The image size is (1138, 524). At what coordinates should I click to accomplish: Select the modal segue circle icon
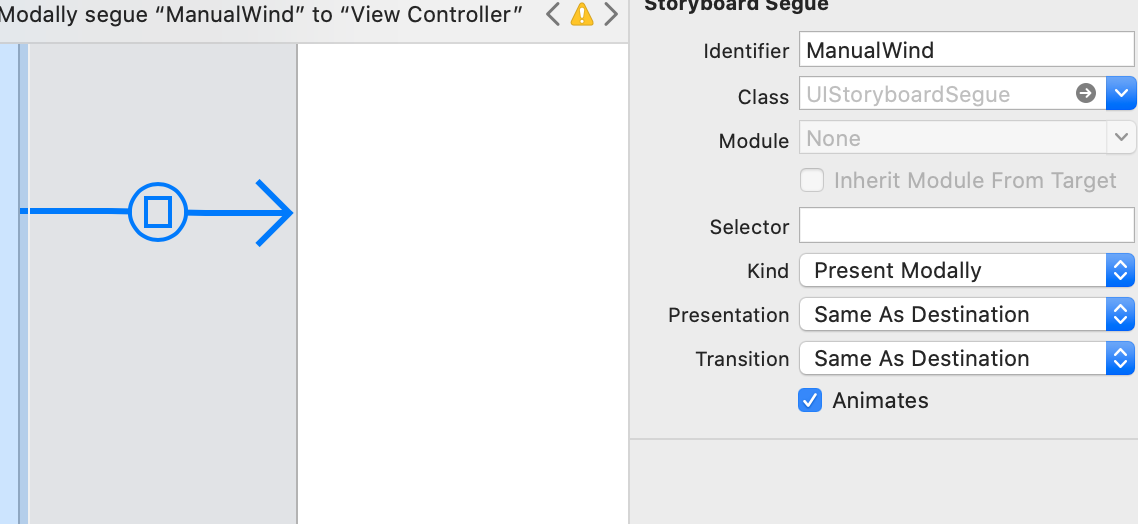click(157, 212)
